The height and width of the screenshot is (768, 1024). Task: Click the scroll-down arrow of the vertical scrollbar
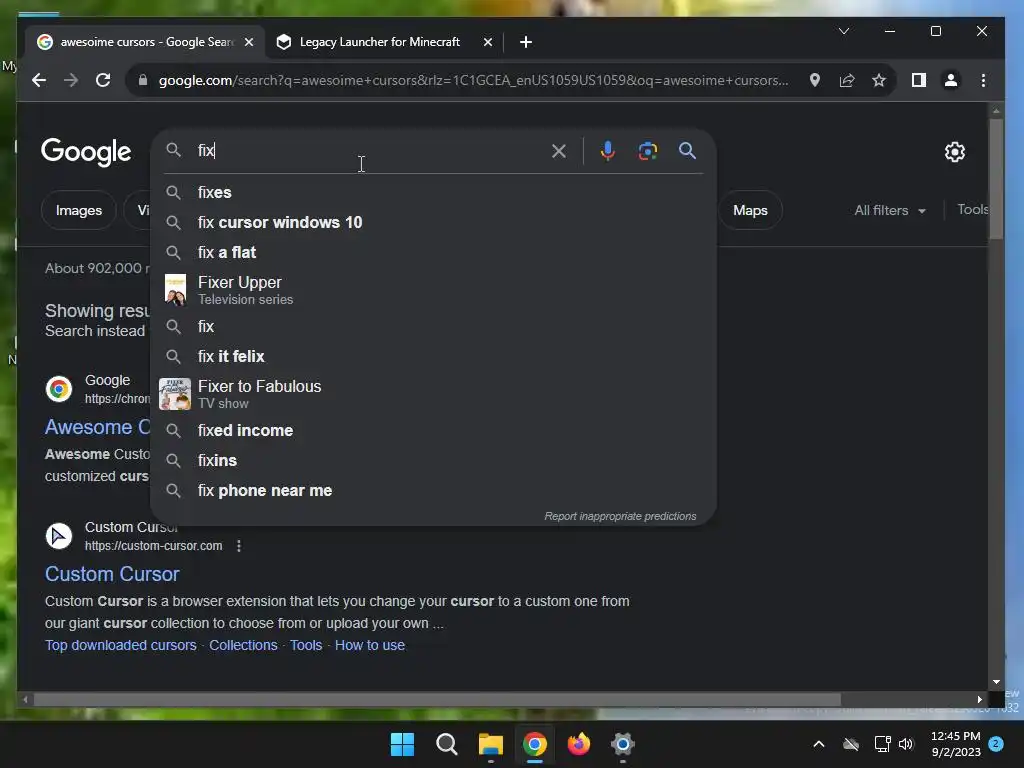[996, 682]
